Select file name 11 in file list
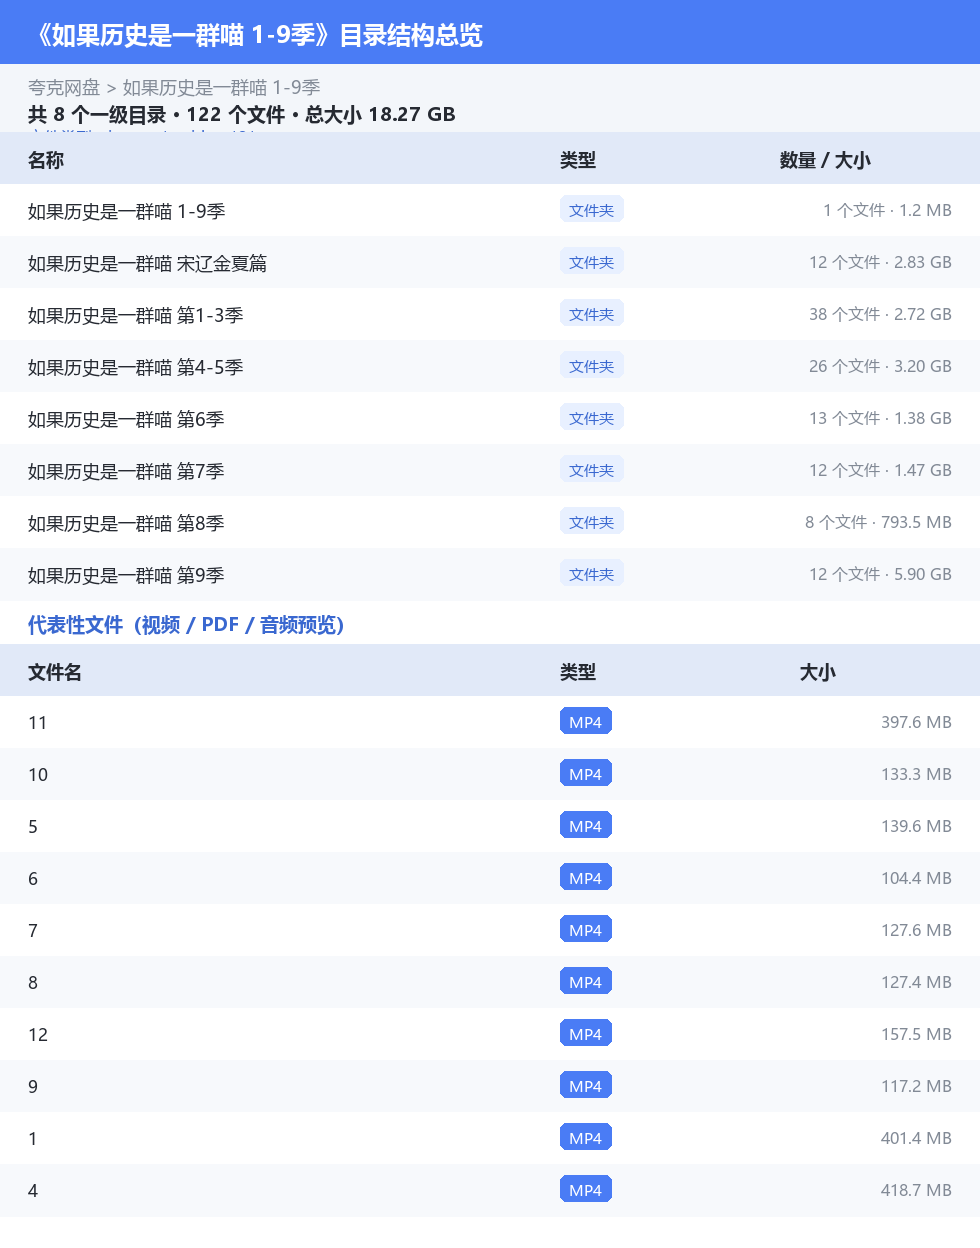980x1248 pixels. [38, 723]
